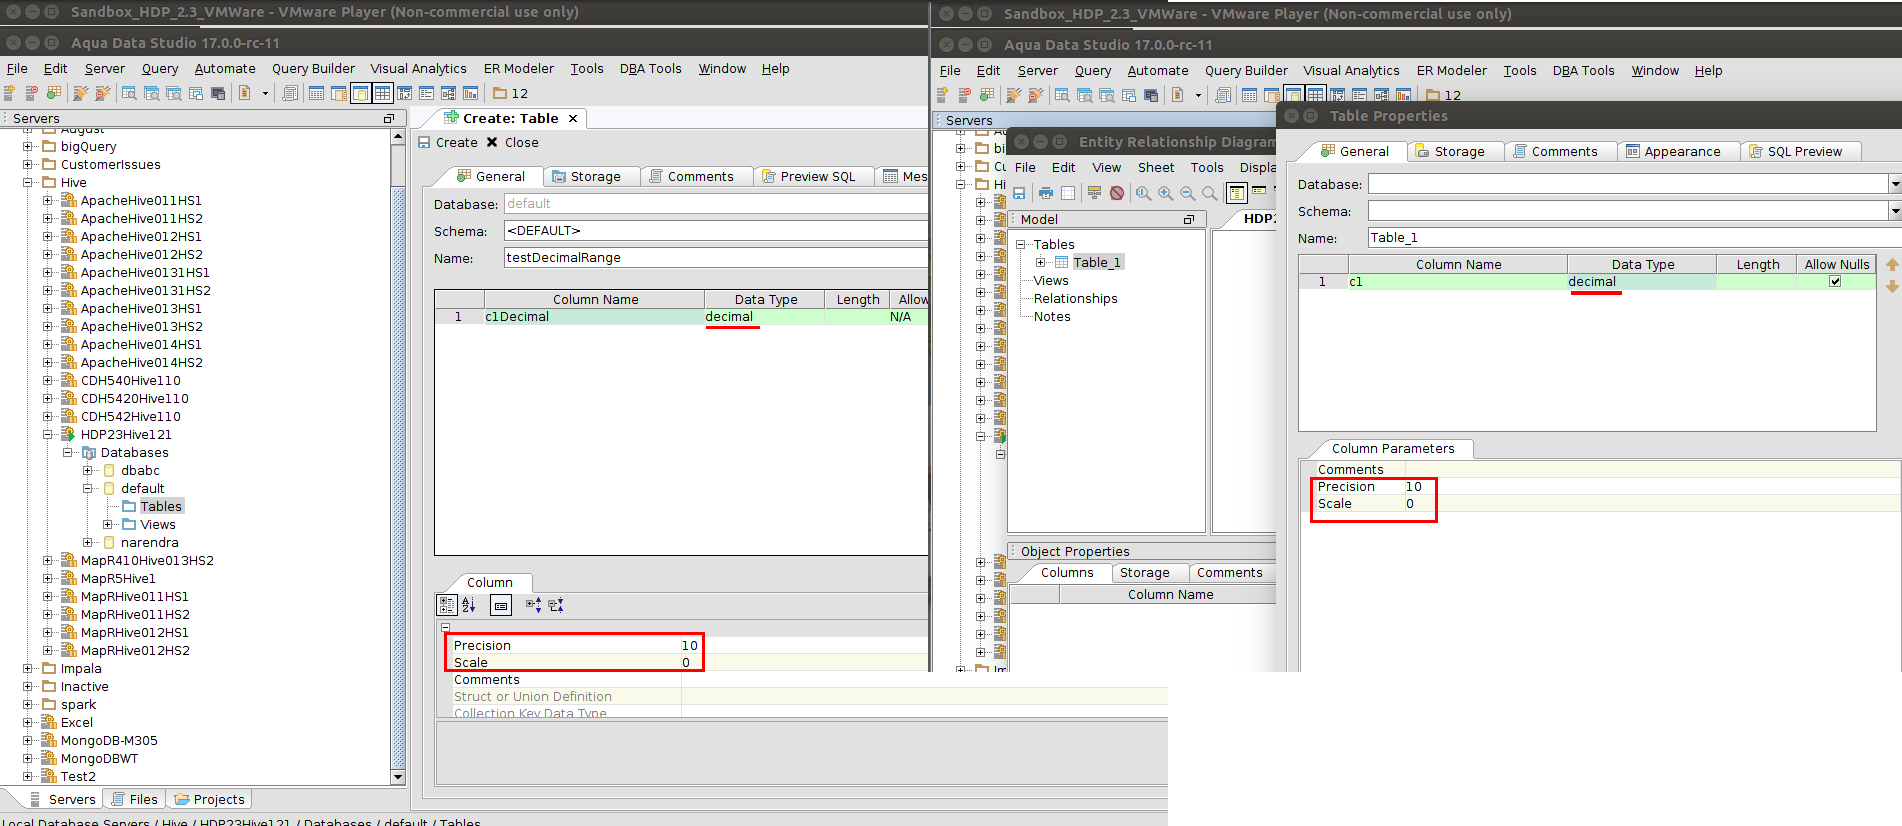Open the Files tab at bottom of left window
1902x826 pixels.
[134, 800]
